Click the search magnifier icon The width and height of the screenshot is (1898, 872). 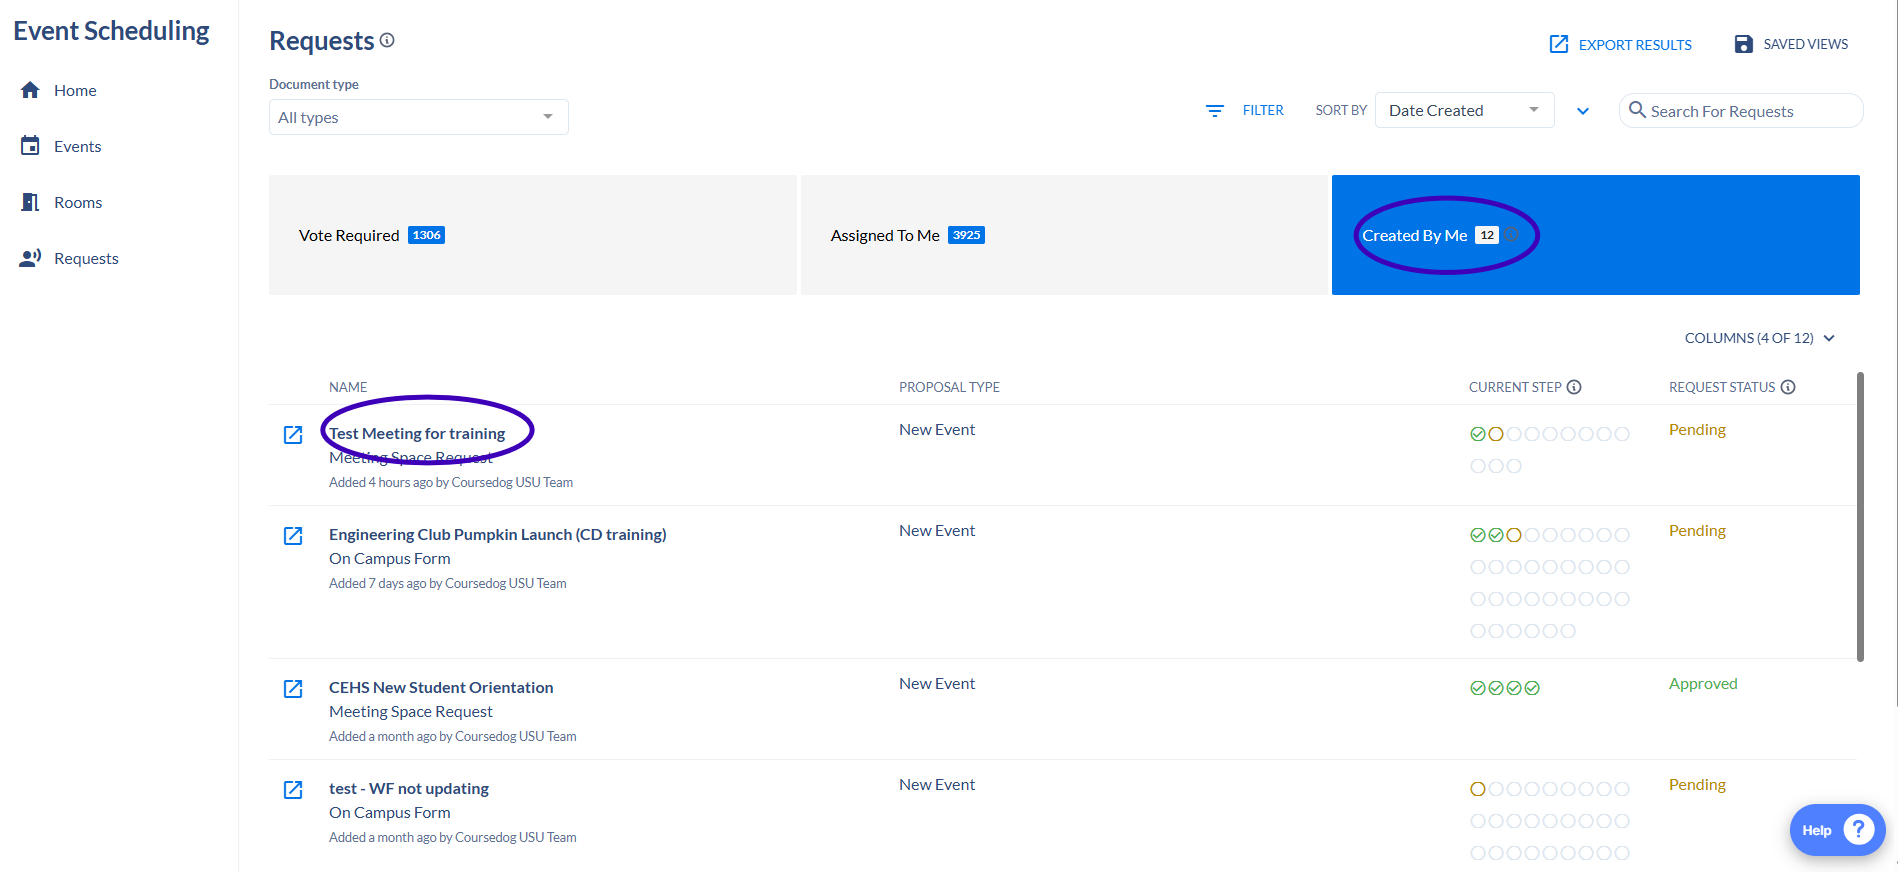click(x=1637, y=110)
